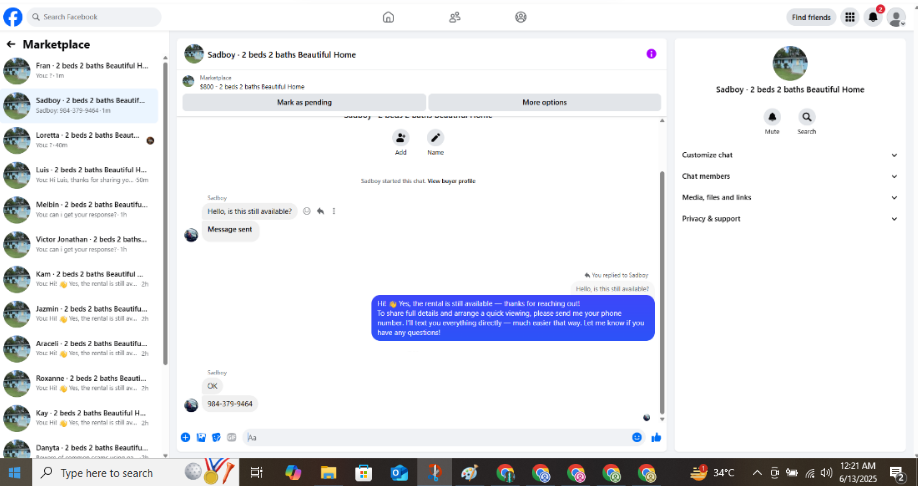
Task: Show hidden system tray icons
Action: [757, 473]
